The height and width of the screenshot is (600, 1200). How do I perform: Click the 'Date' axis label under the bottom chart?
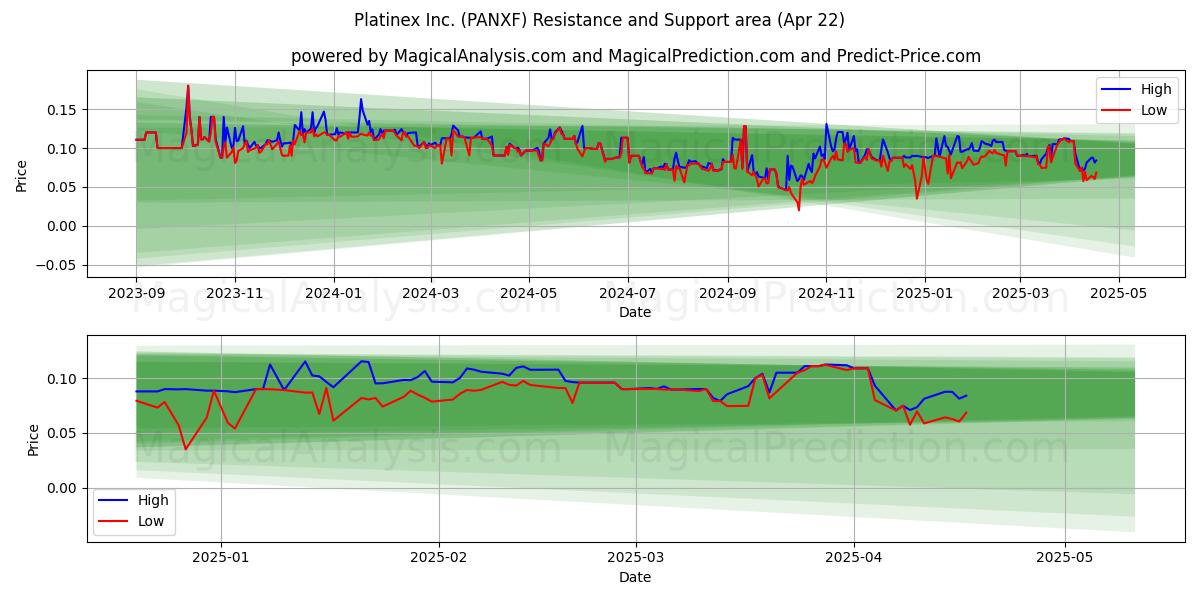coord(635,577)
